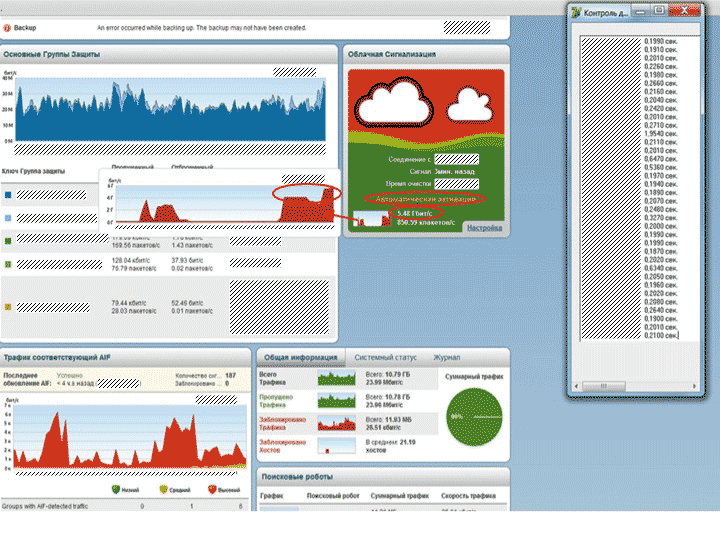
Task: Click the large white cloud in Облачная Сигнализация
Action: tap(394, 104)
